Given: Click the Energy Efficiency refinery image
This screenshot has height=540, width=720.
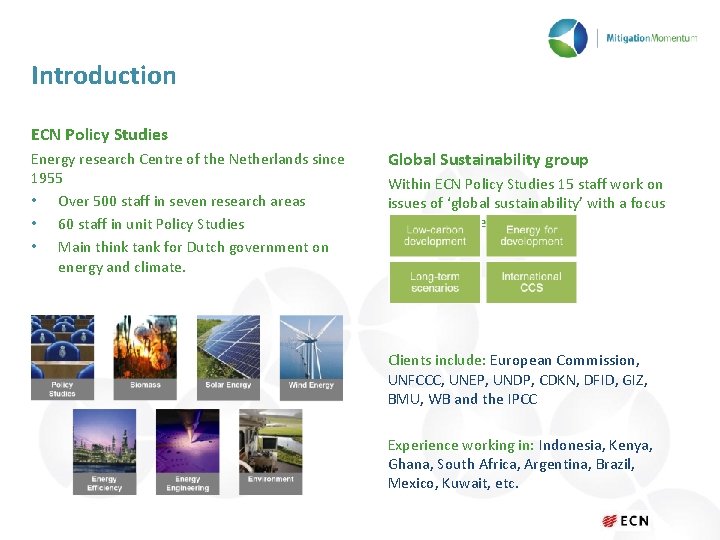Looking at the screenshot, I should (x=105, y=452).
